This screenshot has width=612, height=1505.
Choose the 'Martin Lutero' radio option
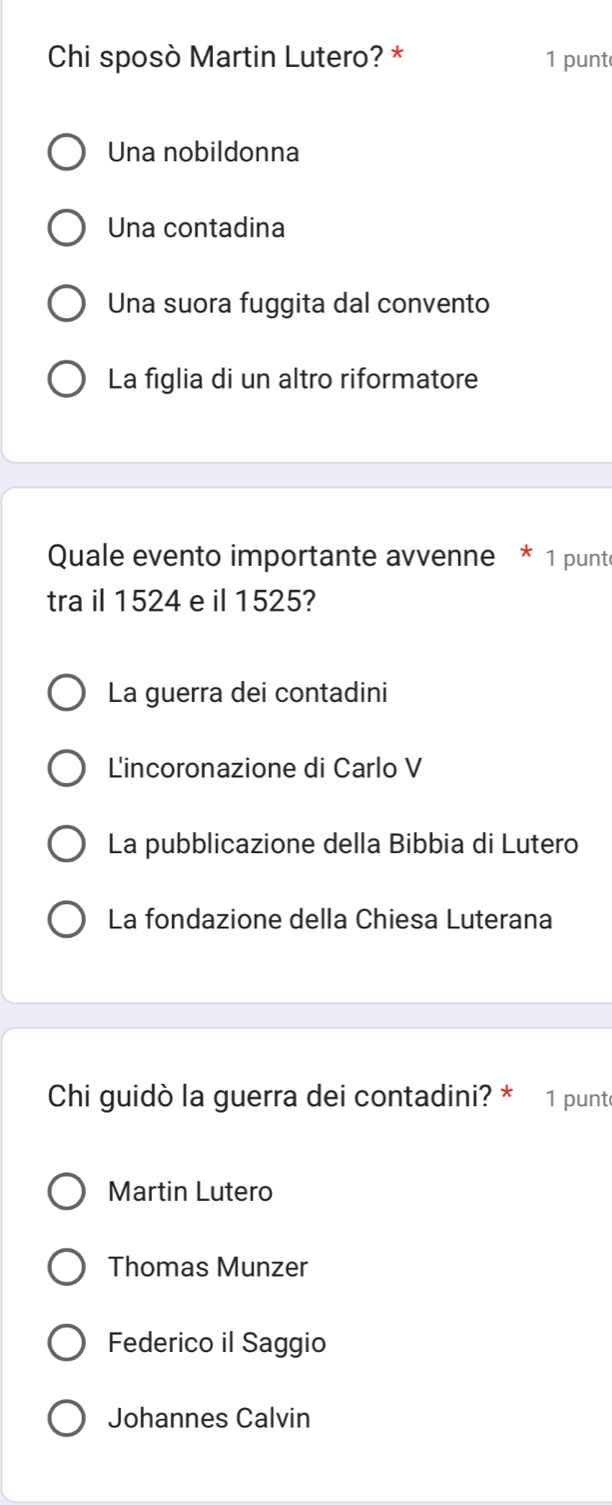coord(67,1192)
